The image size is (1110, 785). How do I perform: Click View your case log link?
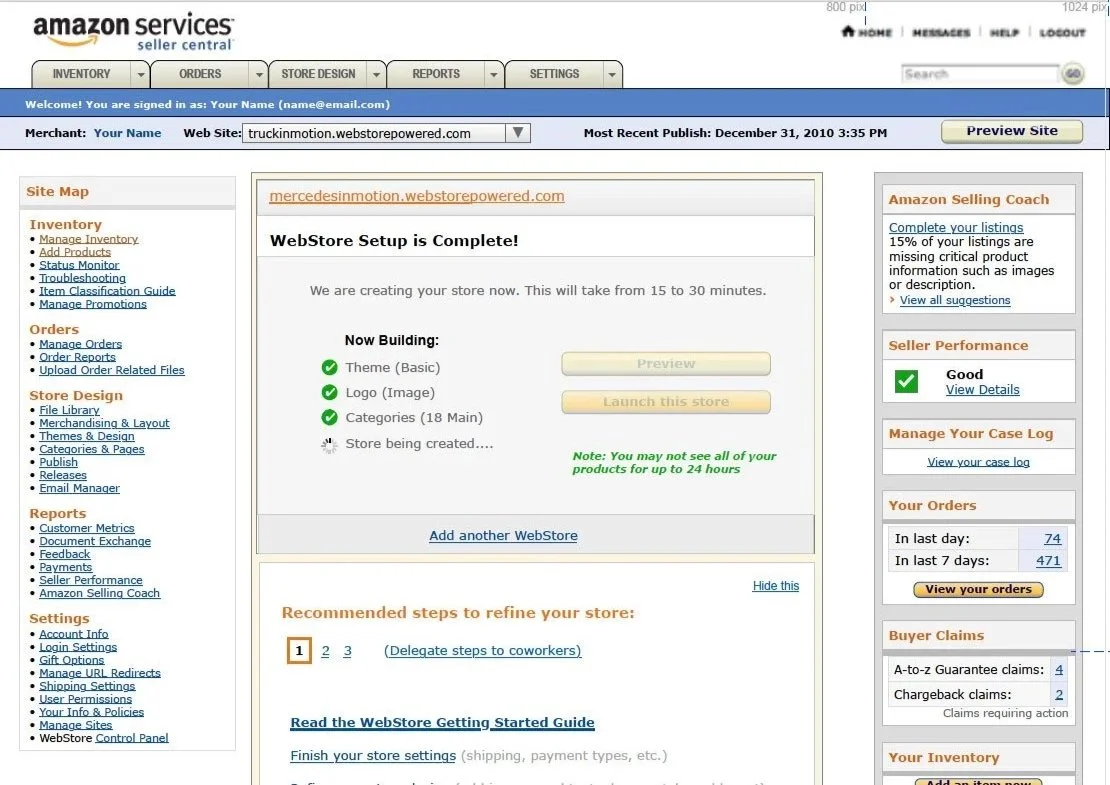(978, 462)
